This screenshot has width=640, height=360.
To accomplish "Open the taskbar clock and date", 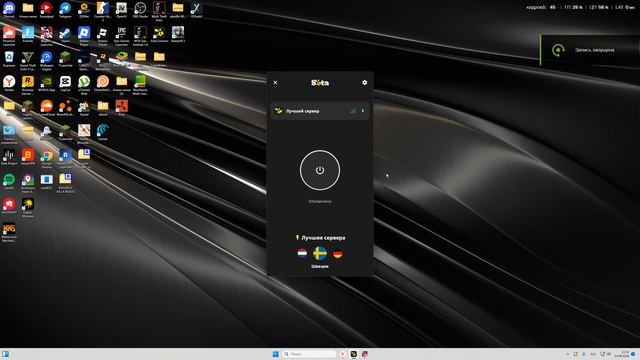I will (621, 354).
